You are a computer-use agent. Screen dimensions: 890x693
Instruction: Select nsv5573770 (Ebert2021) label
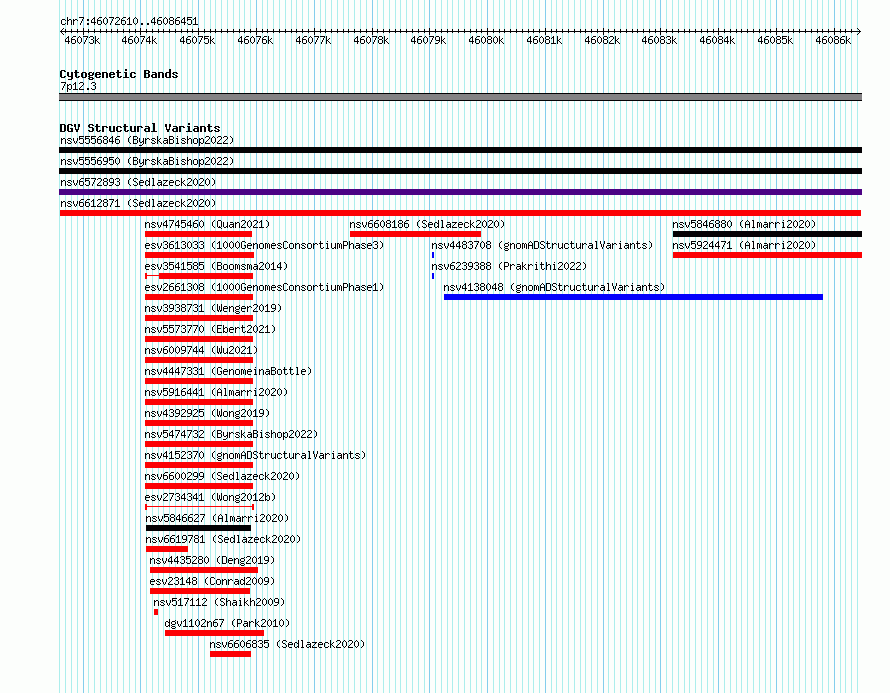tap(210, 329)
